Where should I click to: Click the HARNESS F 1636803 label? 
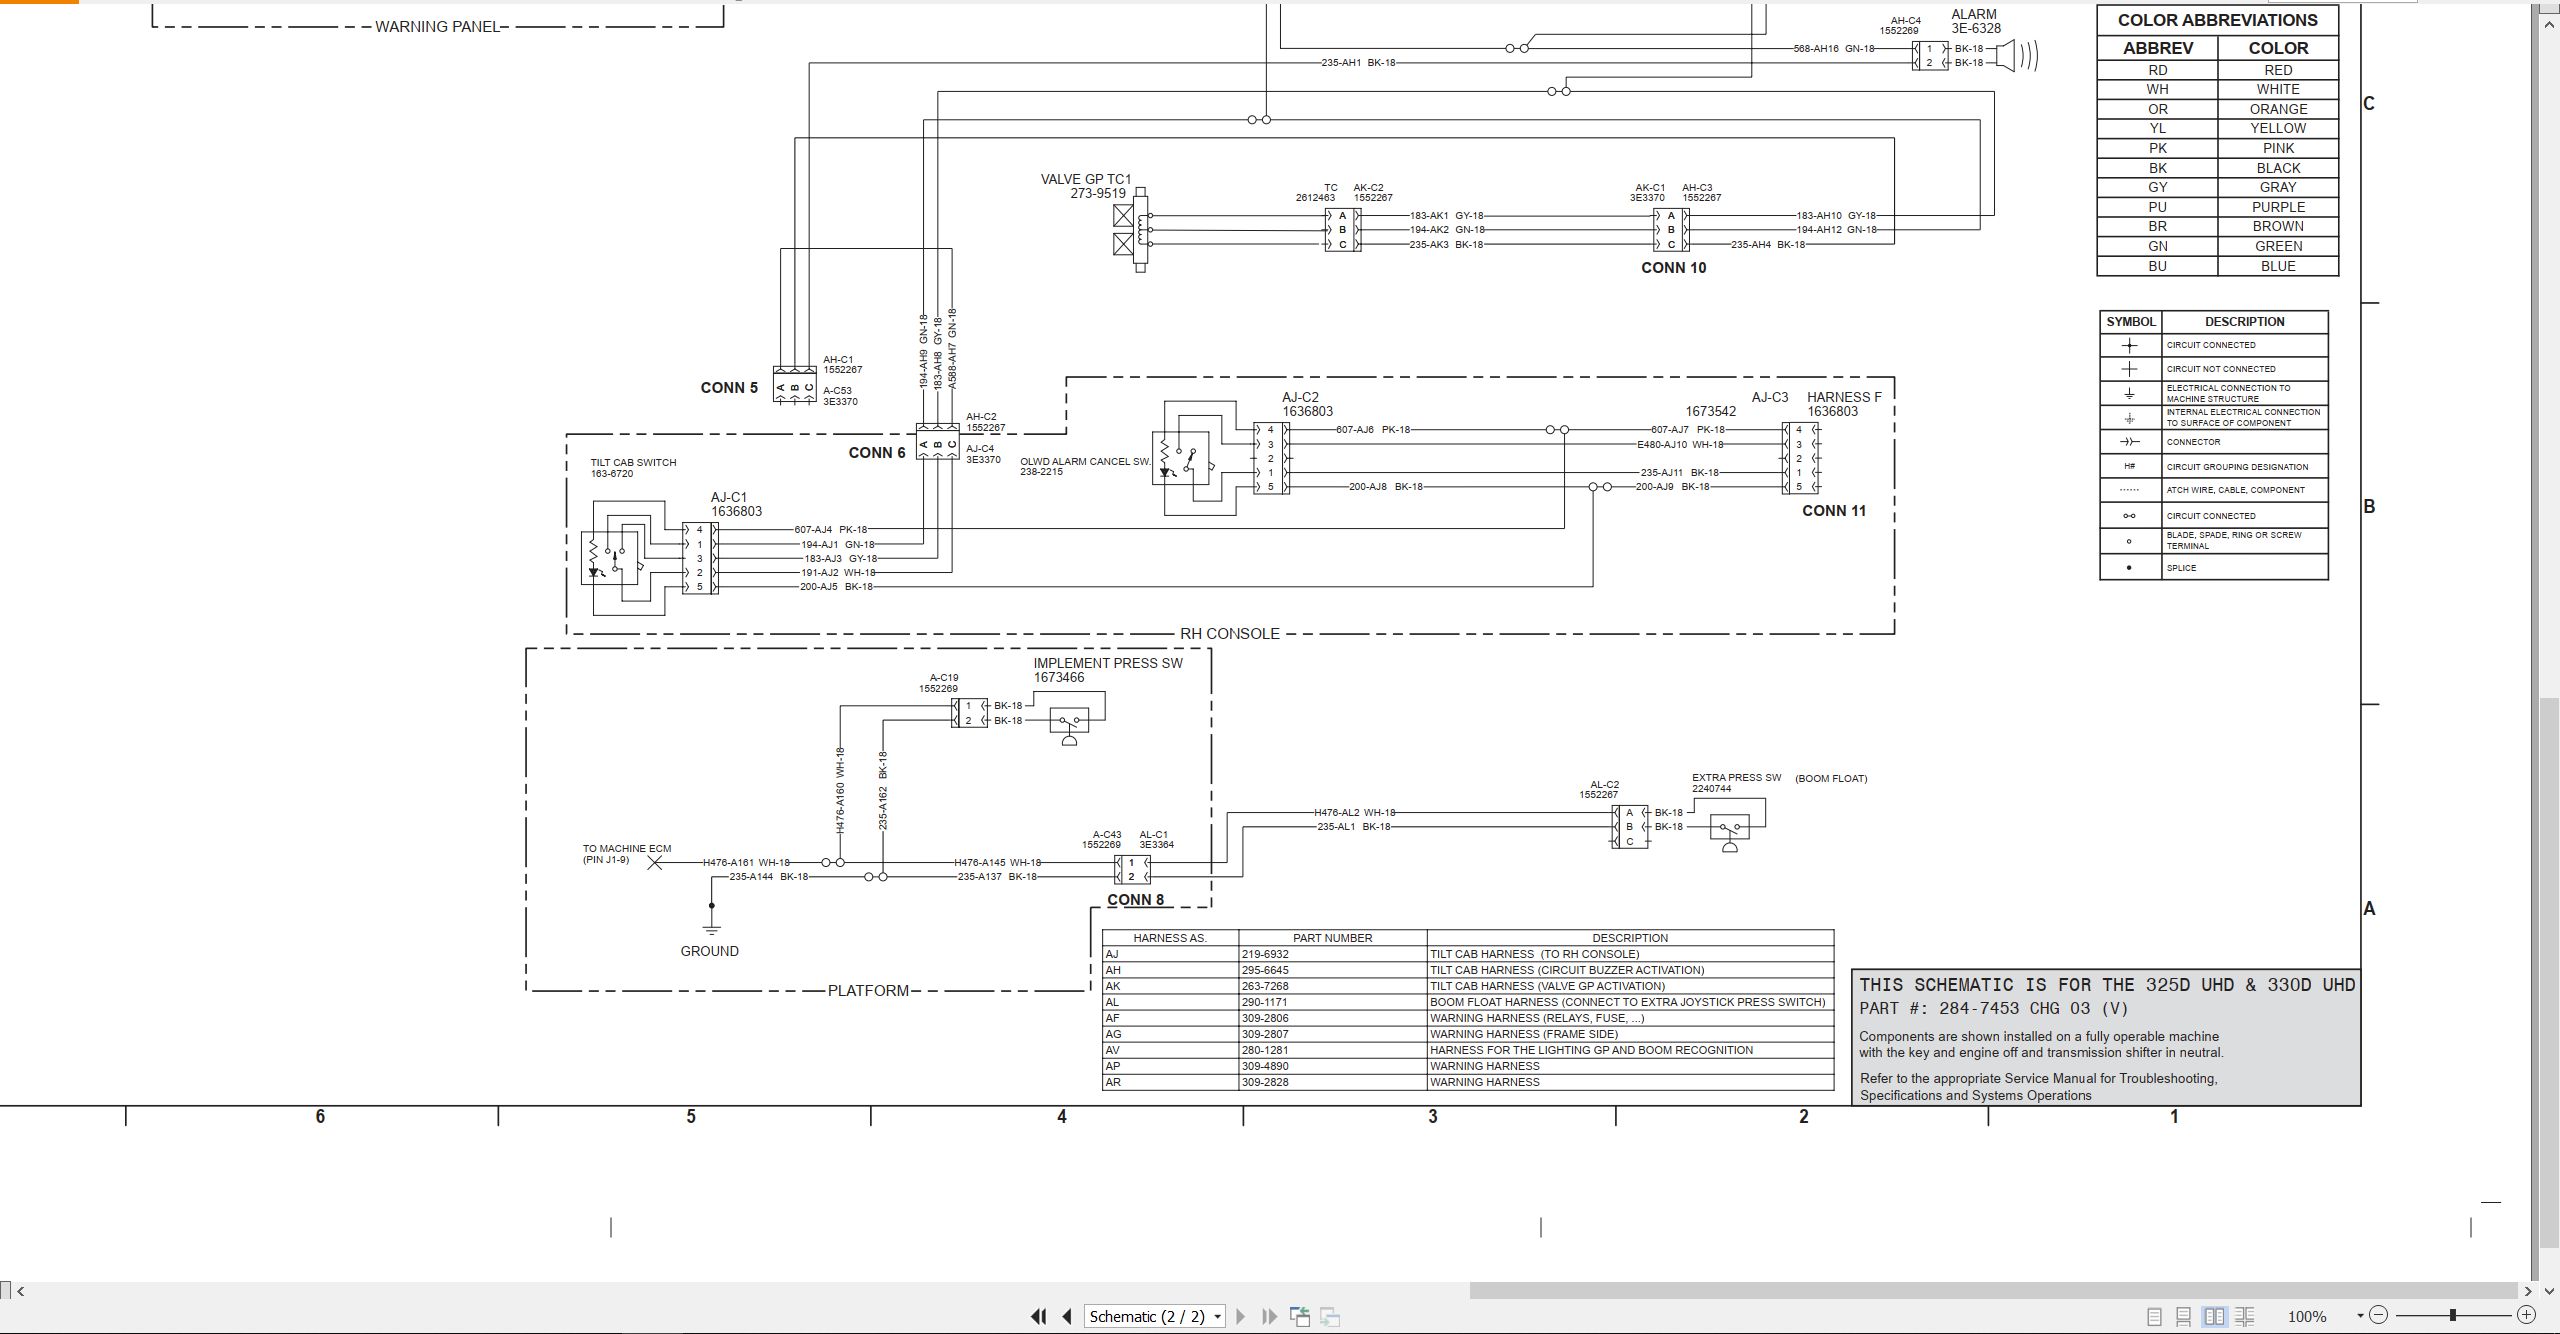coord(1844,405)
